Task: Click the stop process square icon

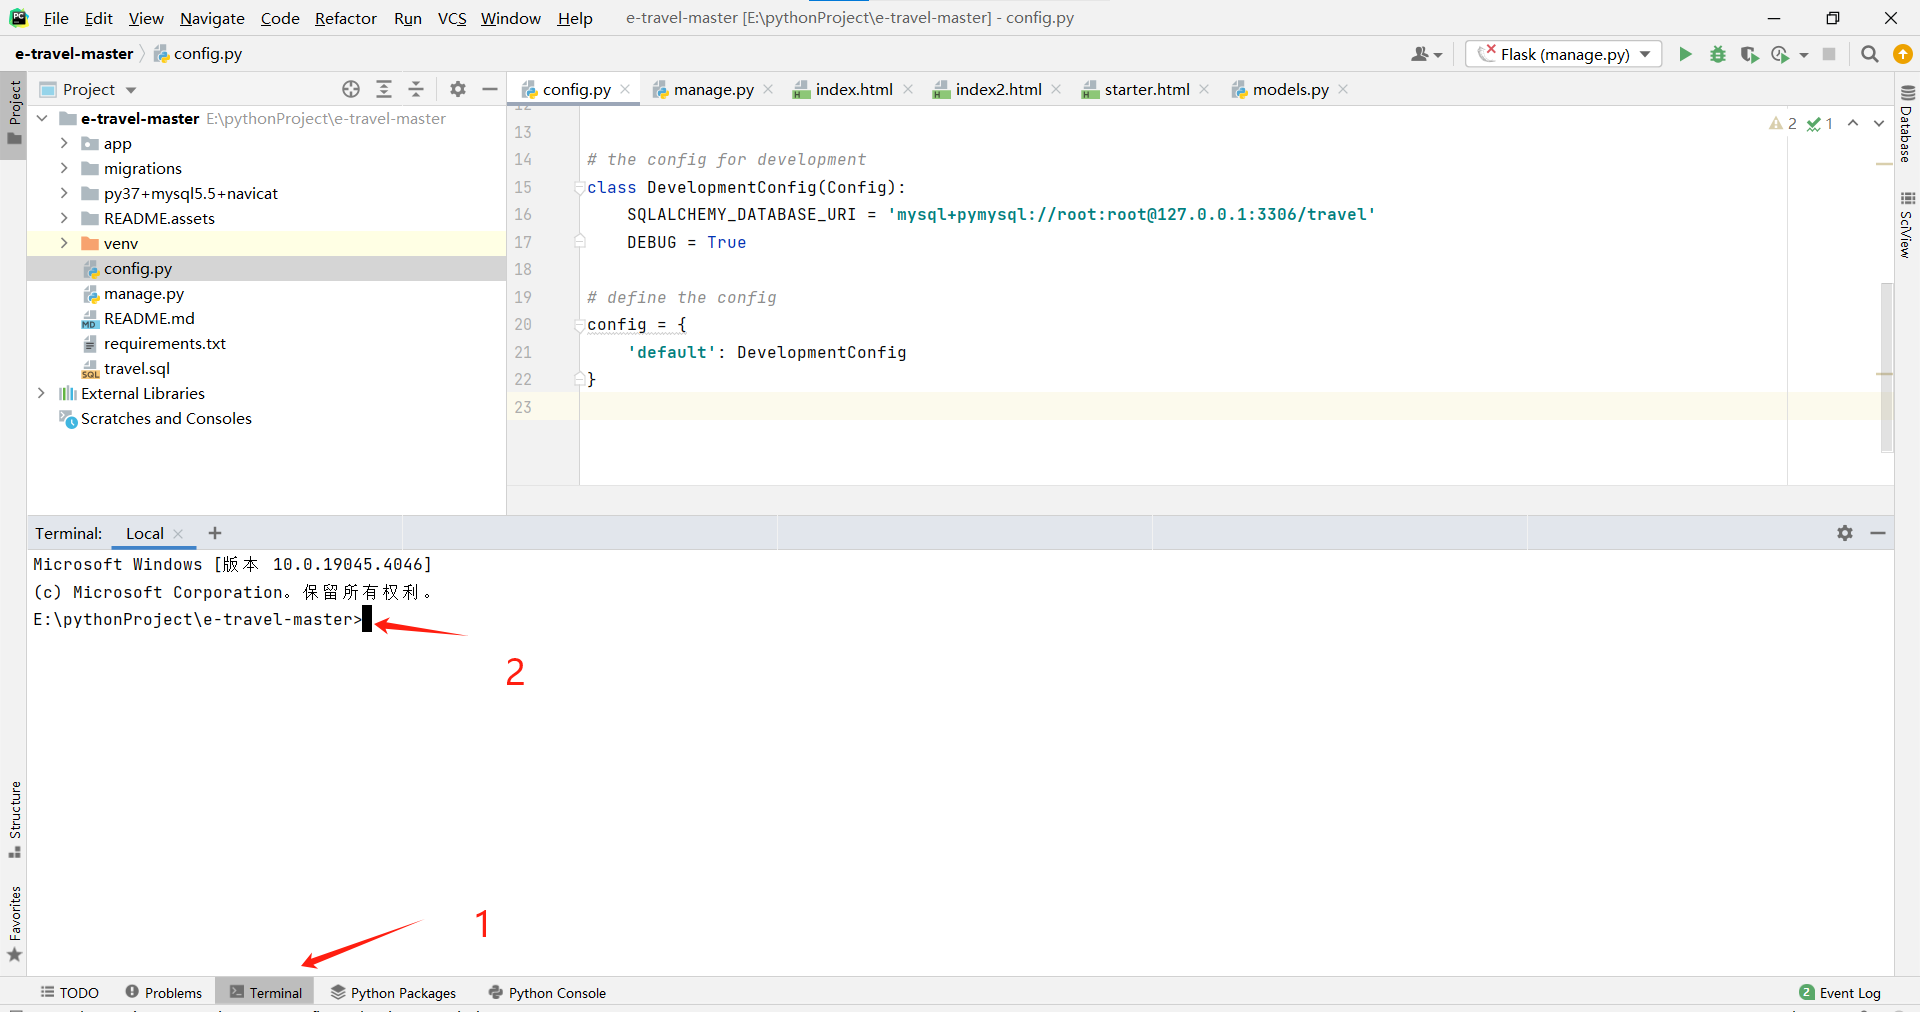Action: click(x=1829, y=54)
